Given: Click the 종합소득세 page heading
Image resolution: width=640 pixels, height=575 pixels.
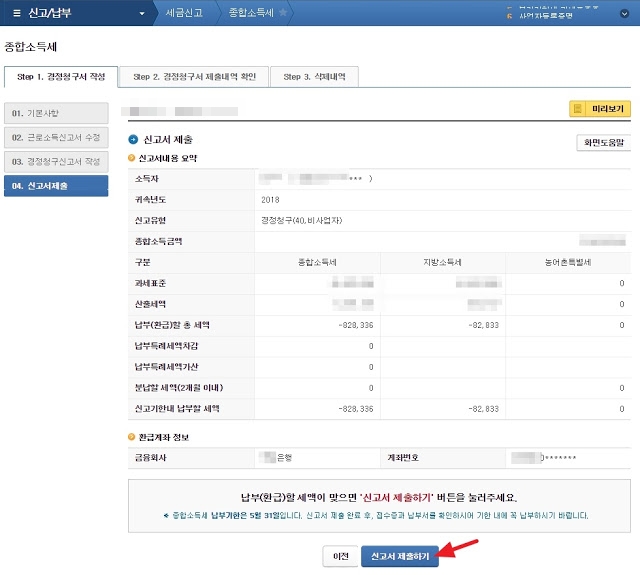Looking at the screenshot, I should pos(31,47).
